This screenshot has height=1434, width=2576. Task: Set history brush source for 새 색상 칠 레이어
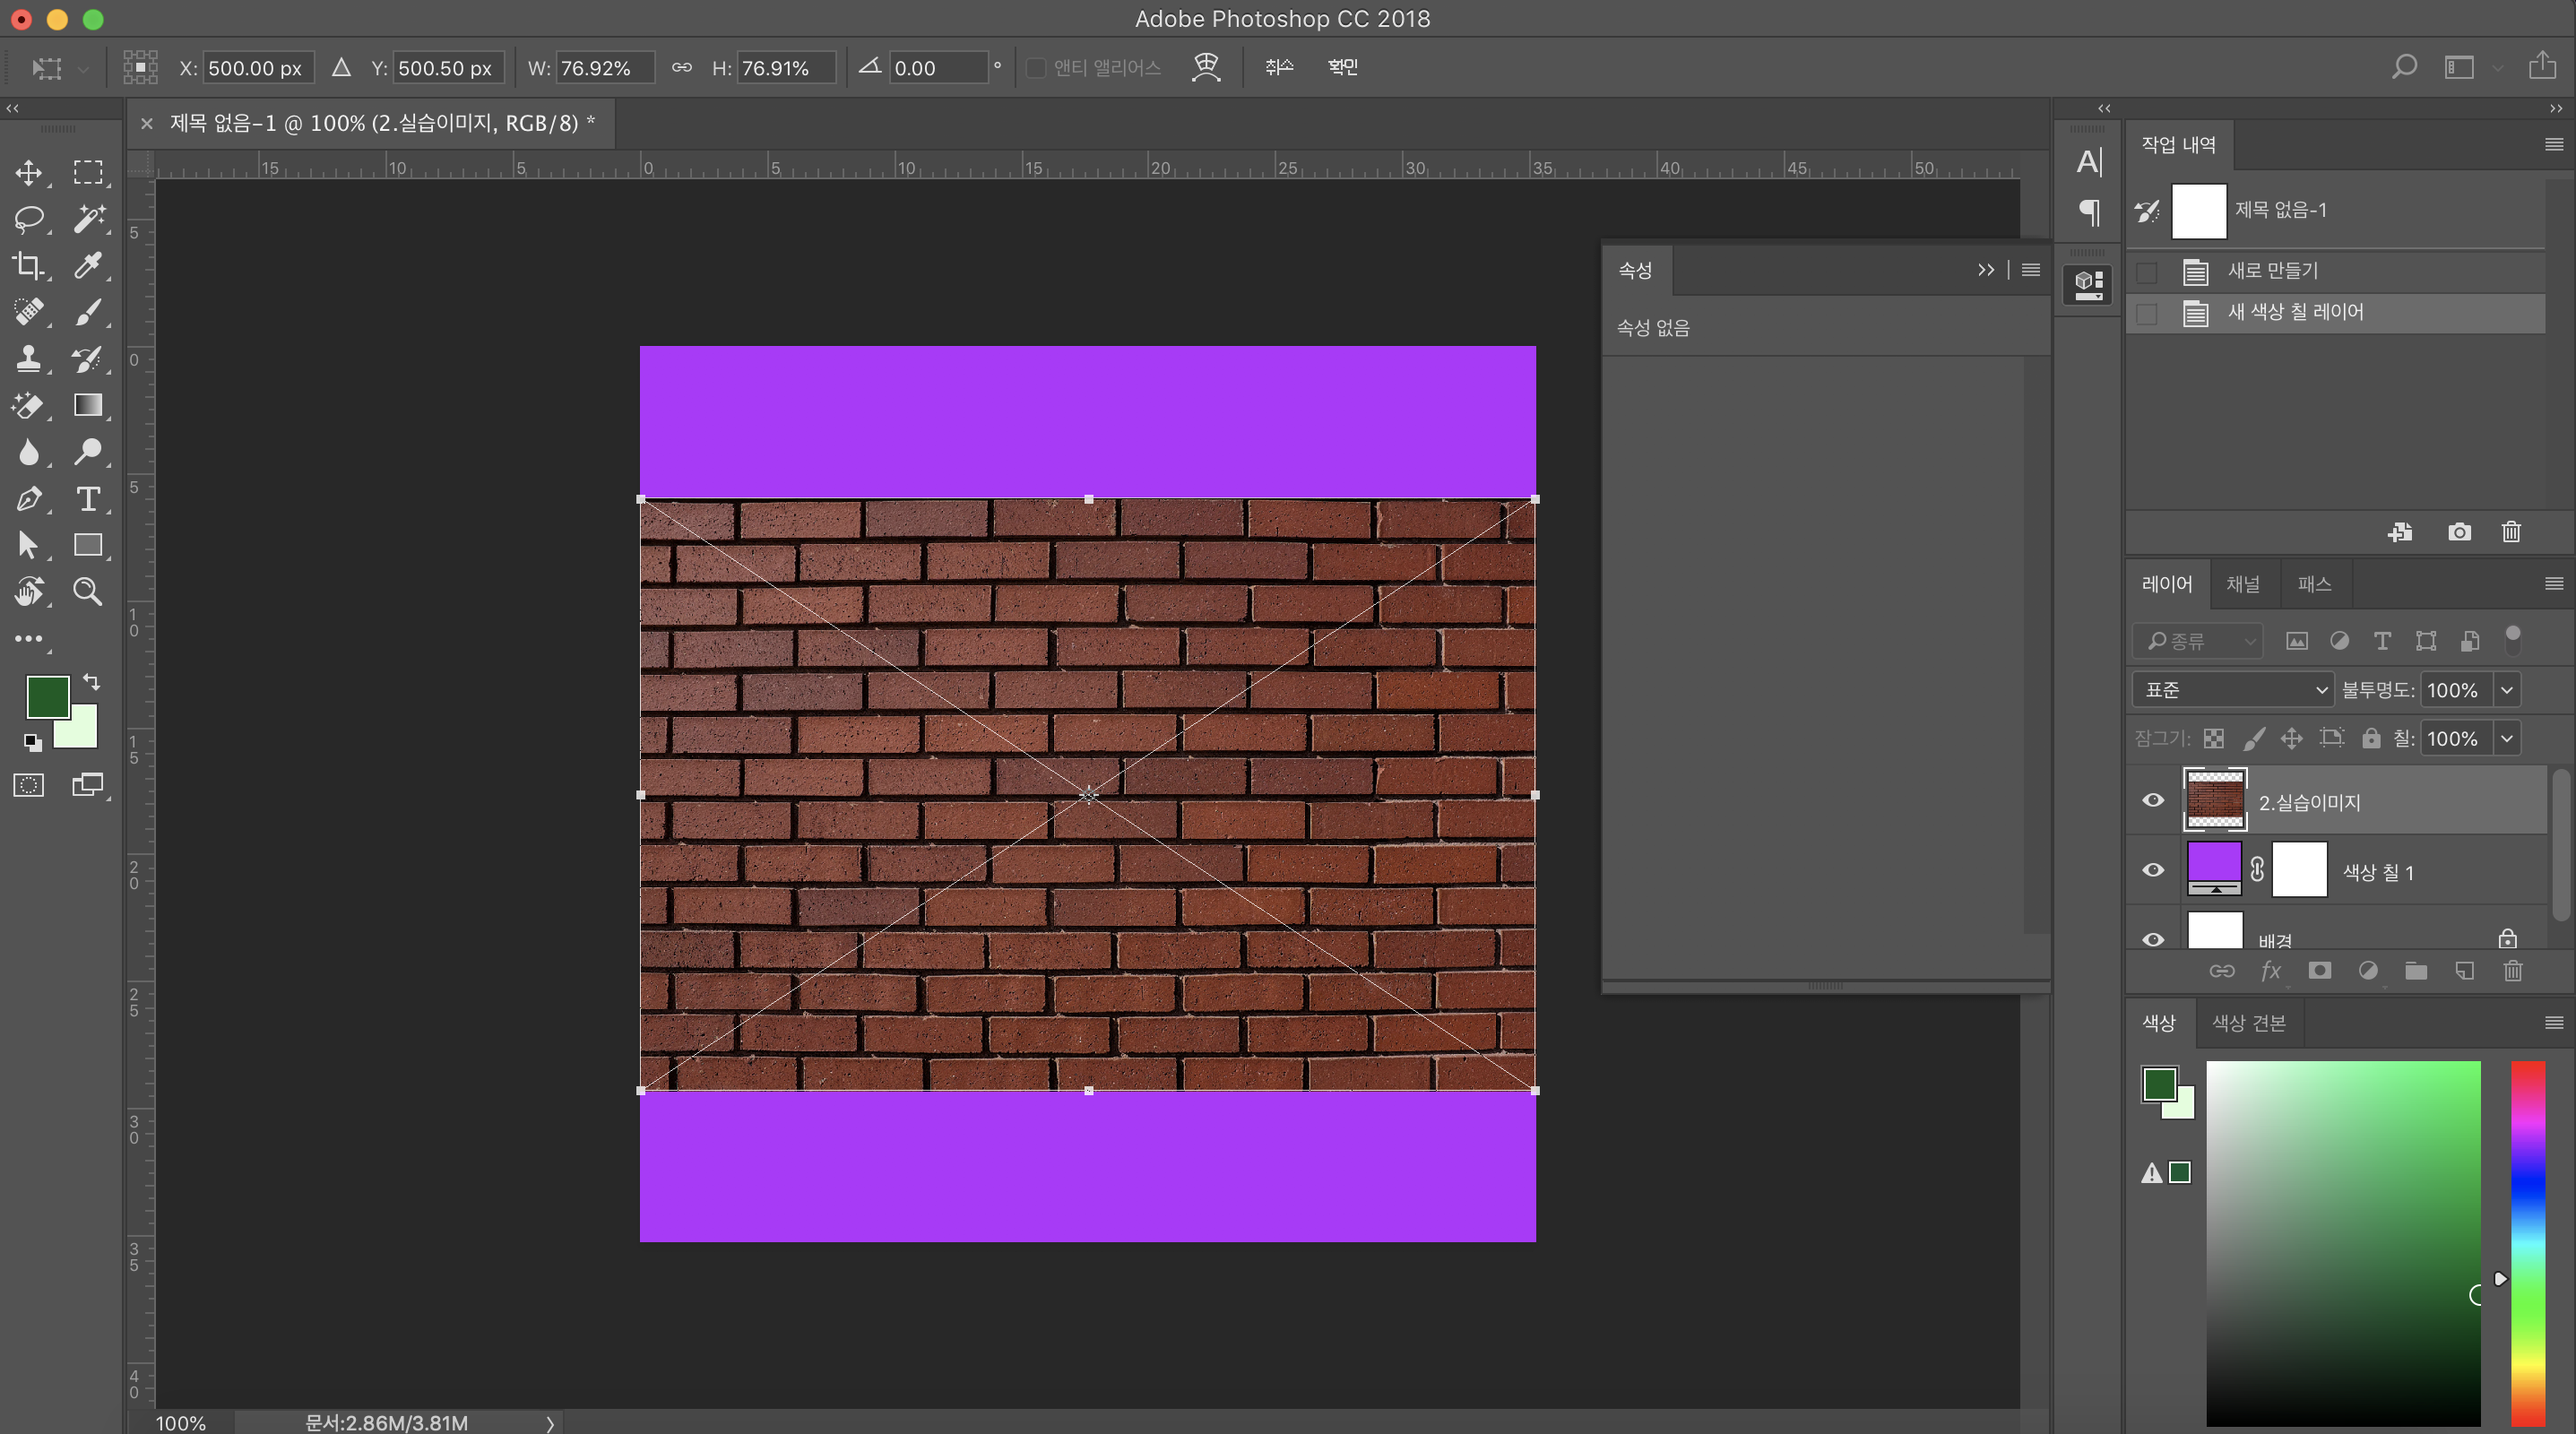click(x=2147, y=314)
